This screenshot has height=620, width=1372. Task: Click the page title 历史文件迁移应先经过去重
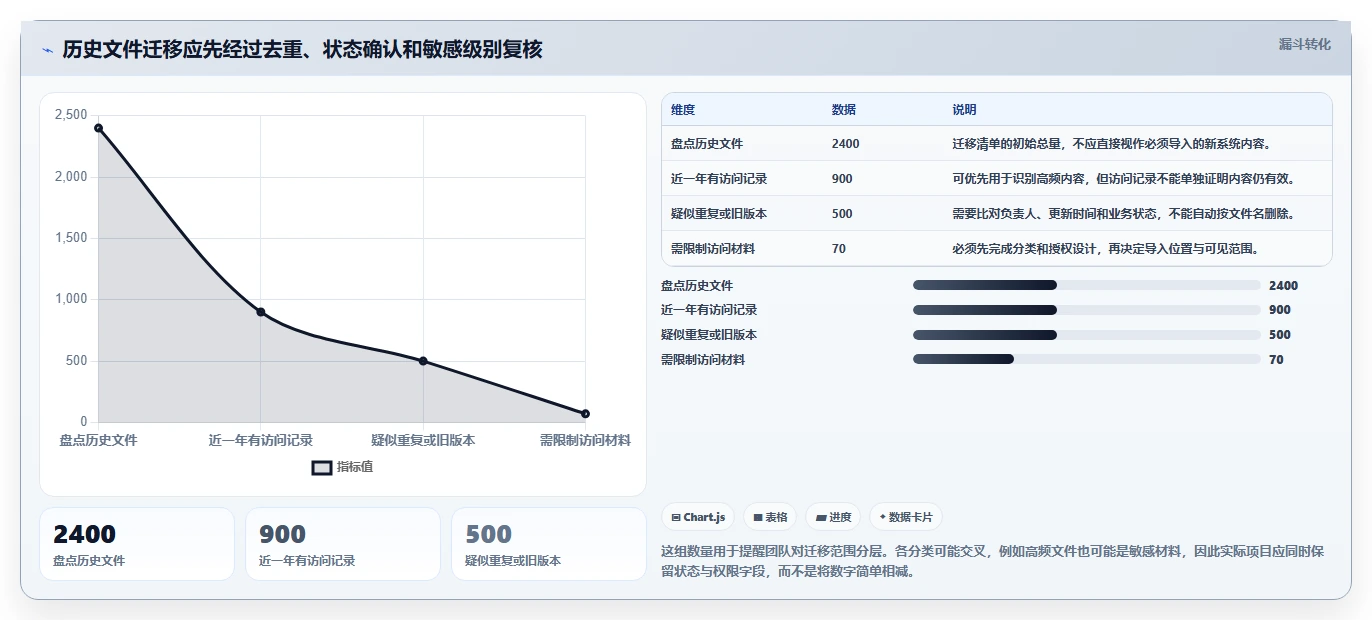[x=303, y=49]
